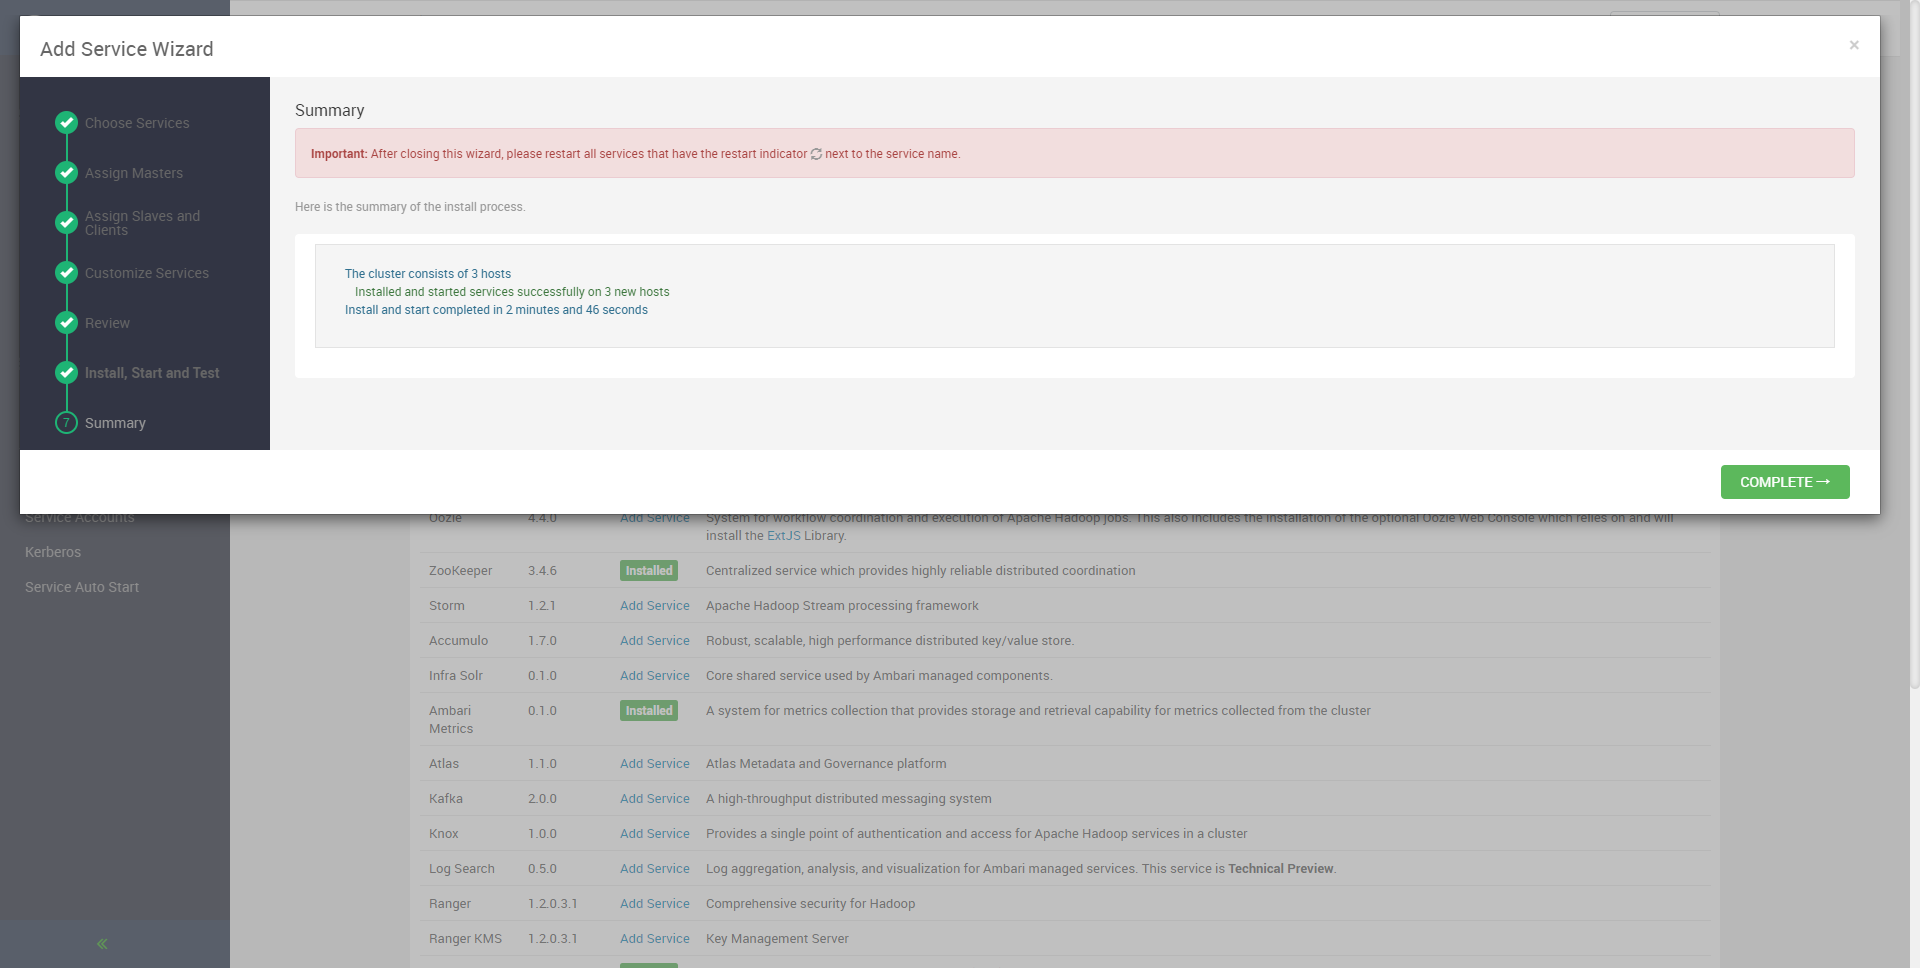This screenshot has height=968, width=1920.
Task: Click Add Service link for Knox
Action: pyautogui.click(x=655, y=834)
